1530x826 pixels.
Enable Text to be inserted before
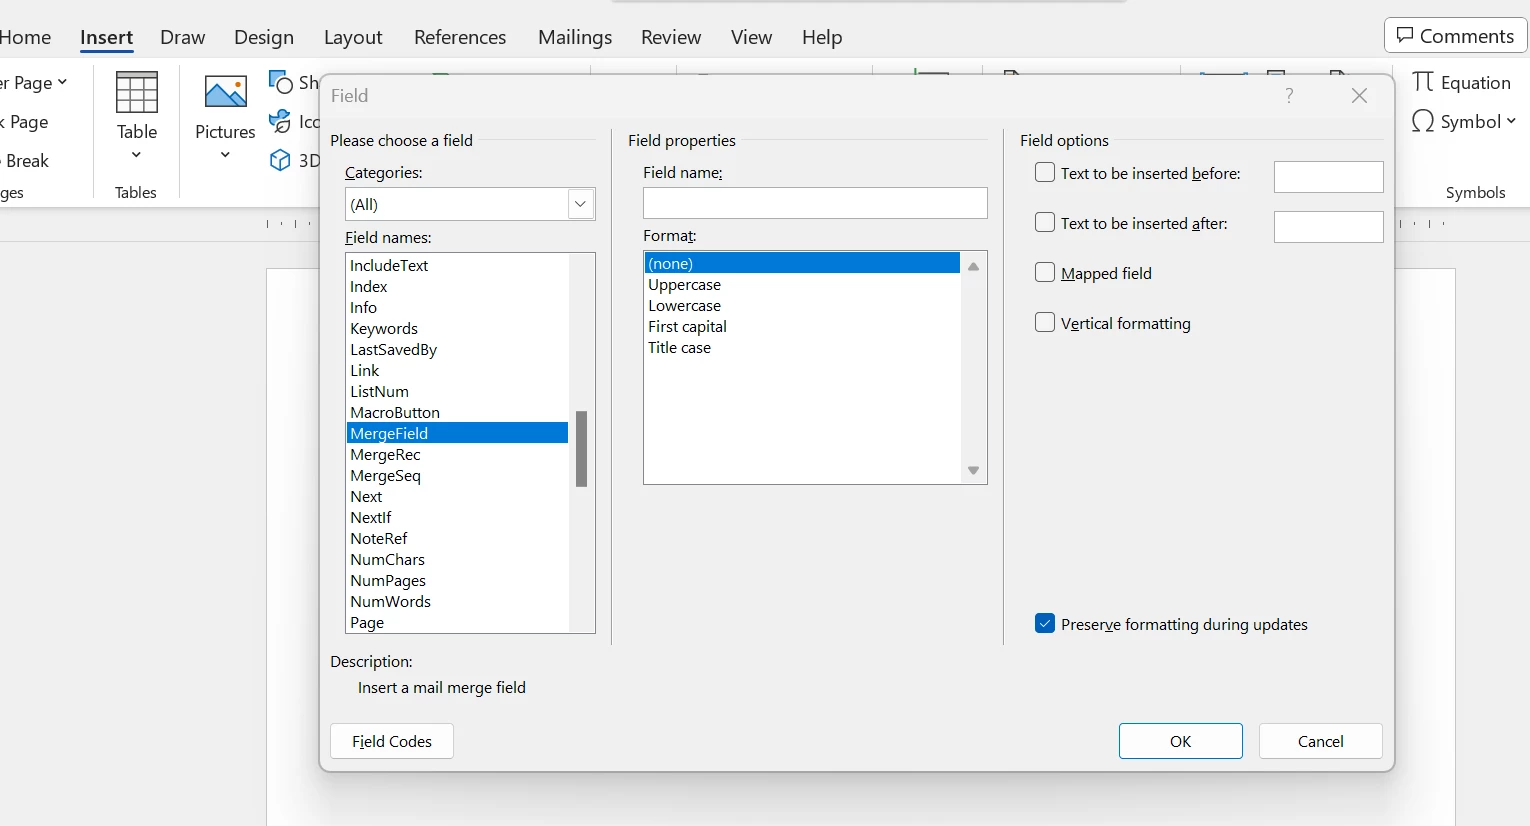click(x=1045, y=173)
